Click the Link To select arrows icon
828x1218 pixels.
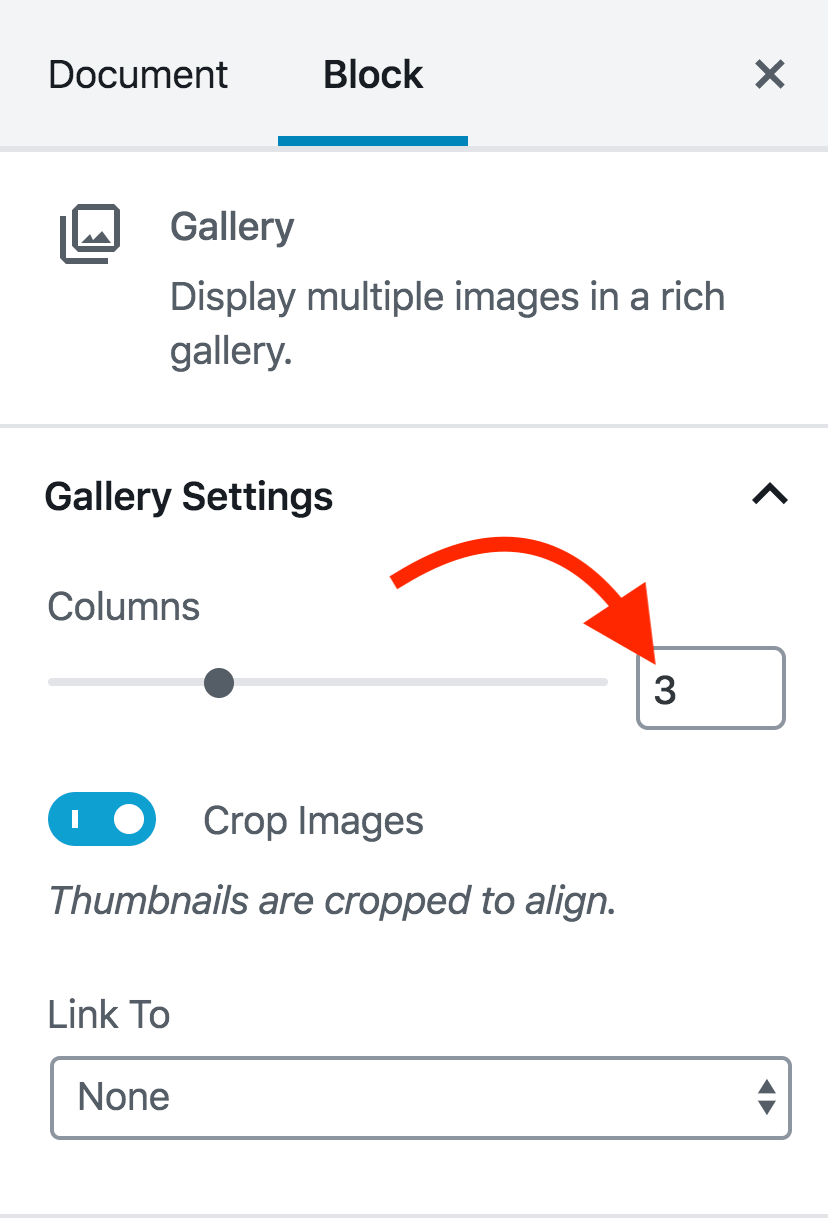(x=766, y=1097)
